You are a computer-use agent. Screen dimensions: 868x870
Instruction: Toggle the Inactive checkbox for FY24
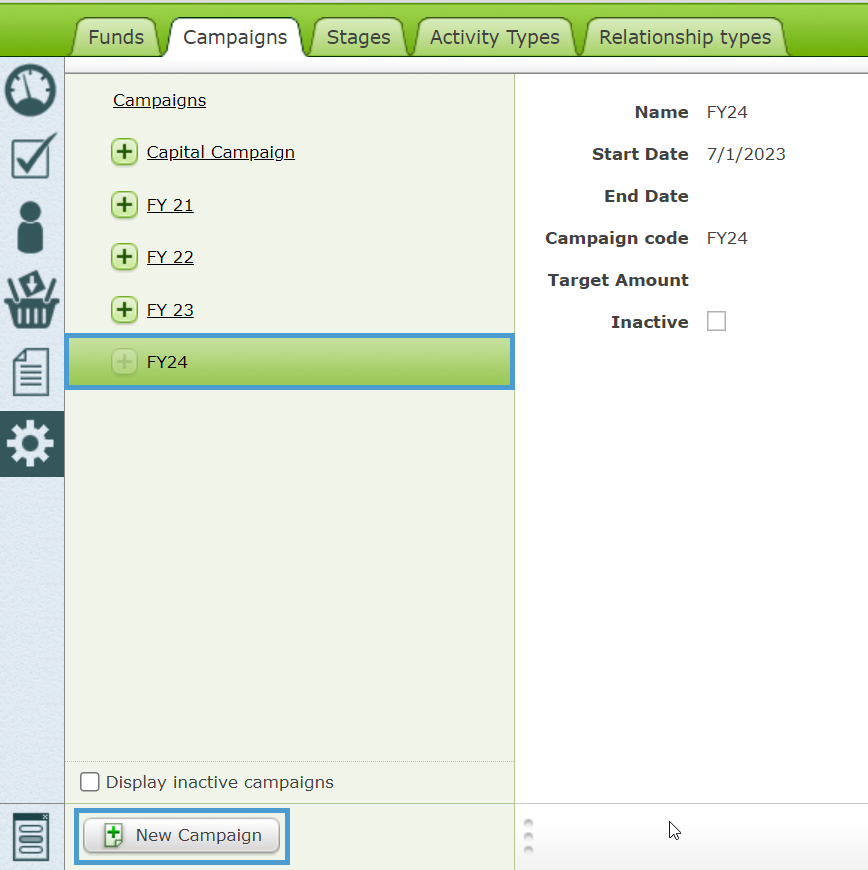click(x=716, y=321)
